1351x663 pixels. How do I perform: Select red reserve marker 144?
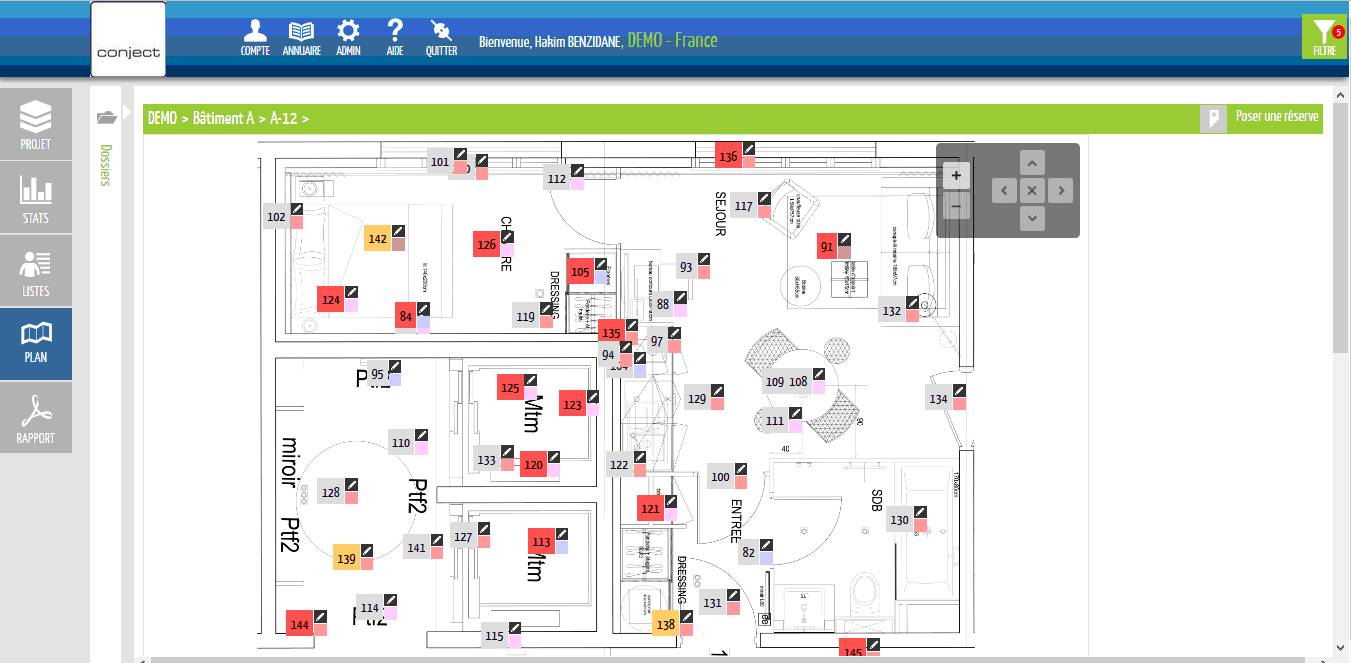click(x=299, y=624)
